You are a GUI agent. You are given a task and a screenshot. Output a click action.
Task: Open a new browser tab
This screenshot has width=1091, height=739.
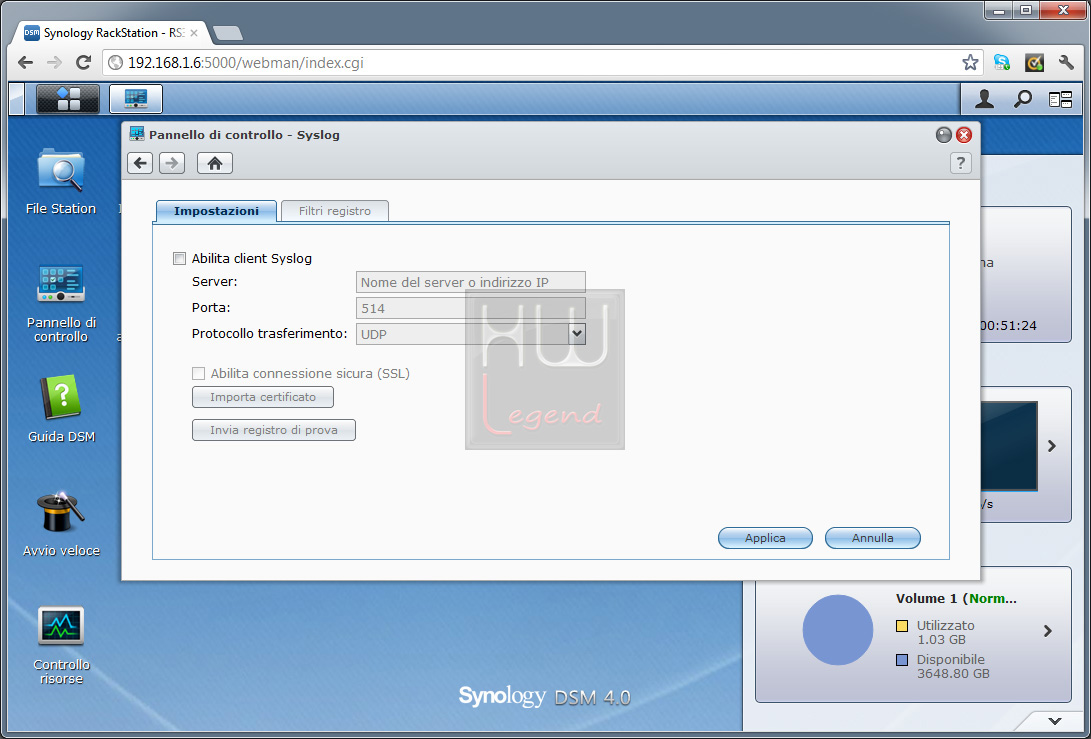pos(228,33)
